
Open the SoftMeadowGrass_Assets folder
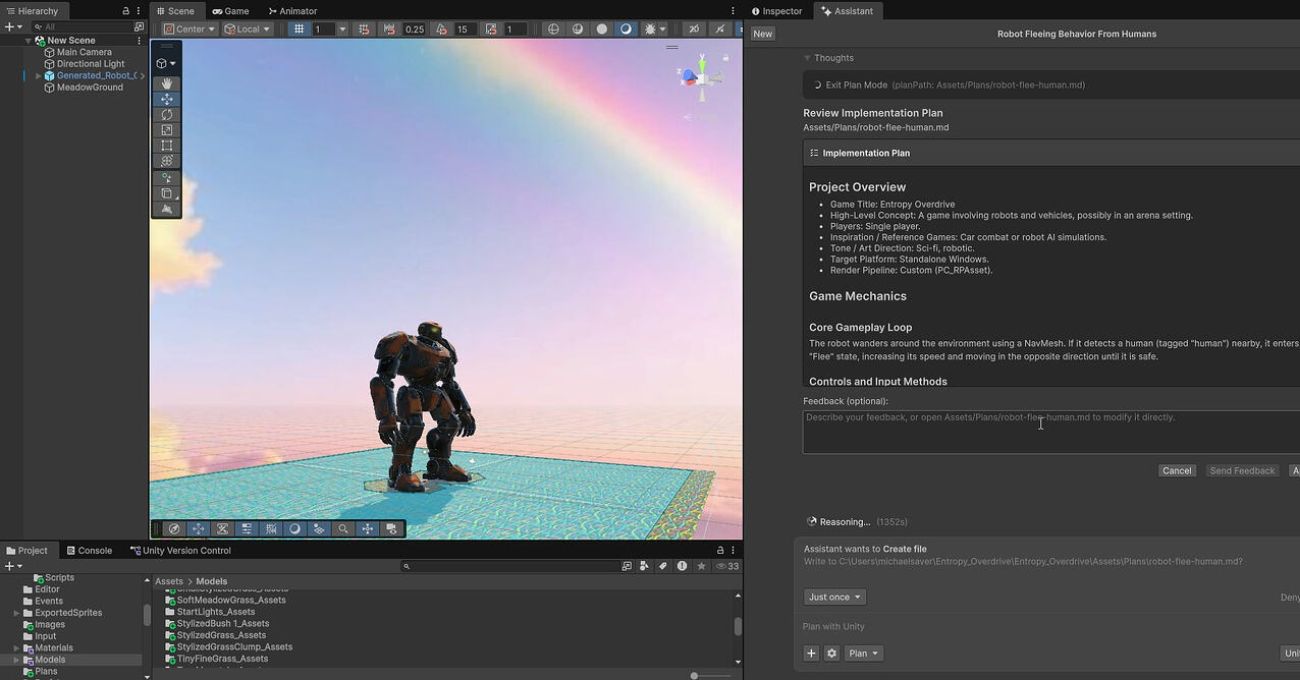tap(225, 600)
